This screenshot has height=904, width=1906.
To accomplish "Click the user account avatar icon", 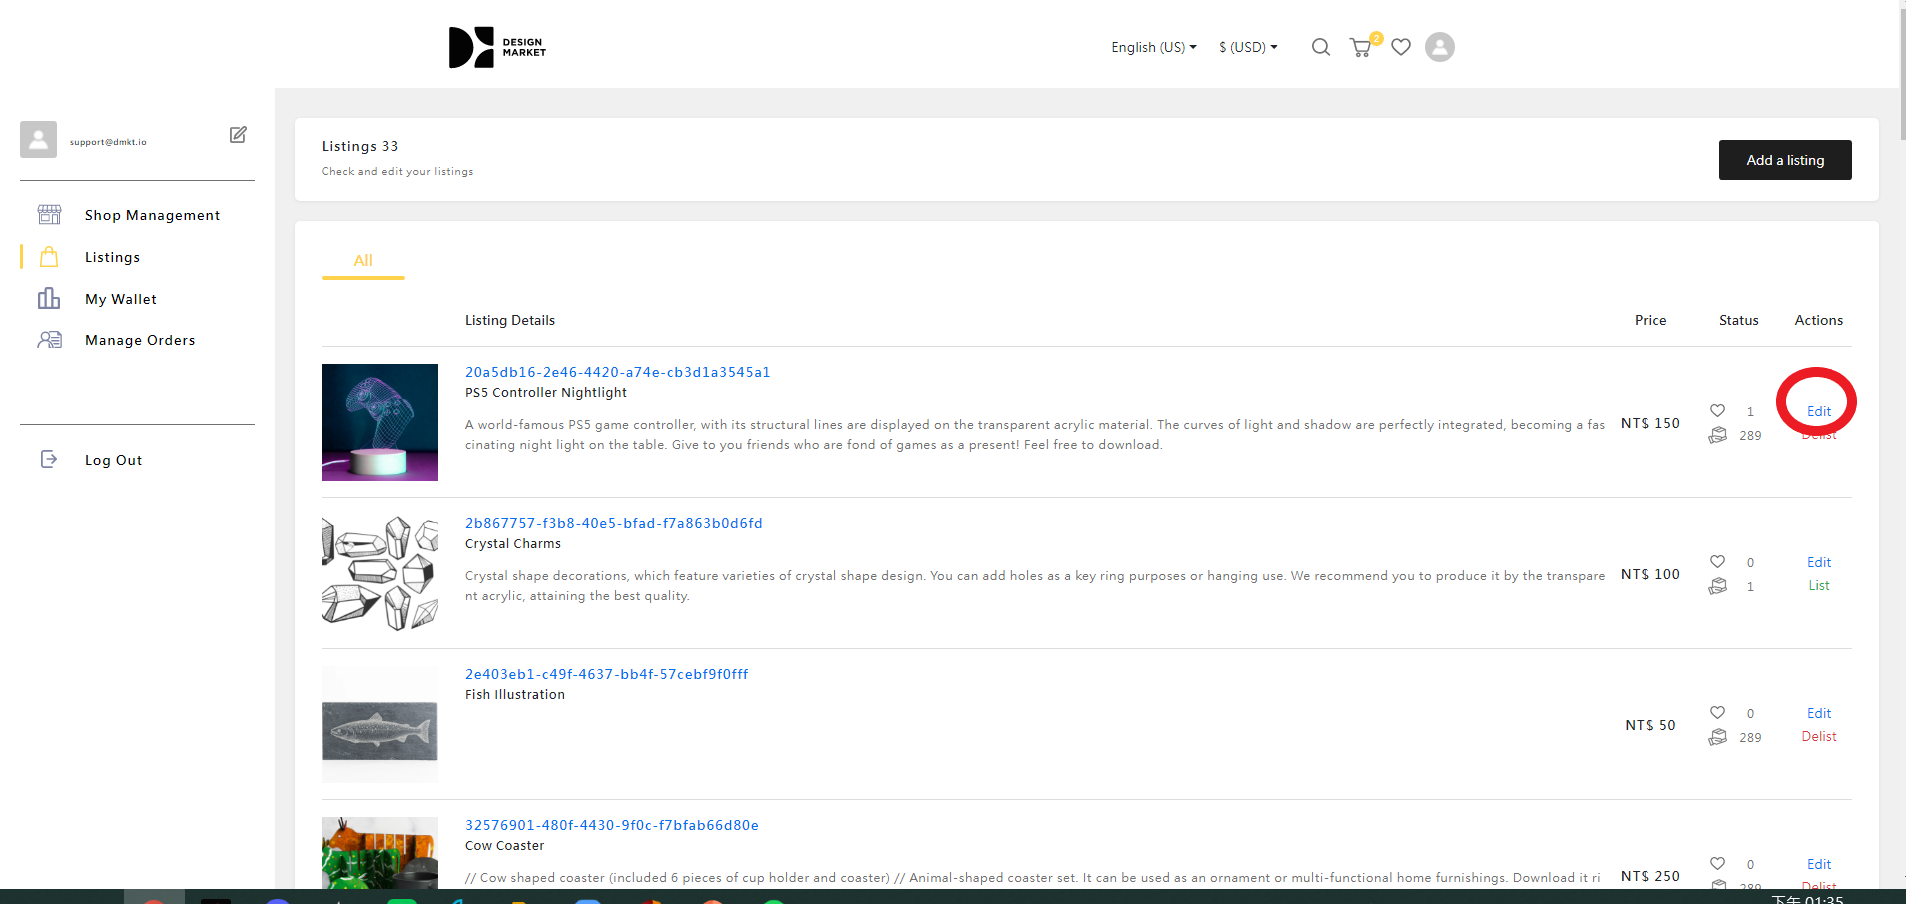I will [1439, 47].
